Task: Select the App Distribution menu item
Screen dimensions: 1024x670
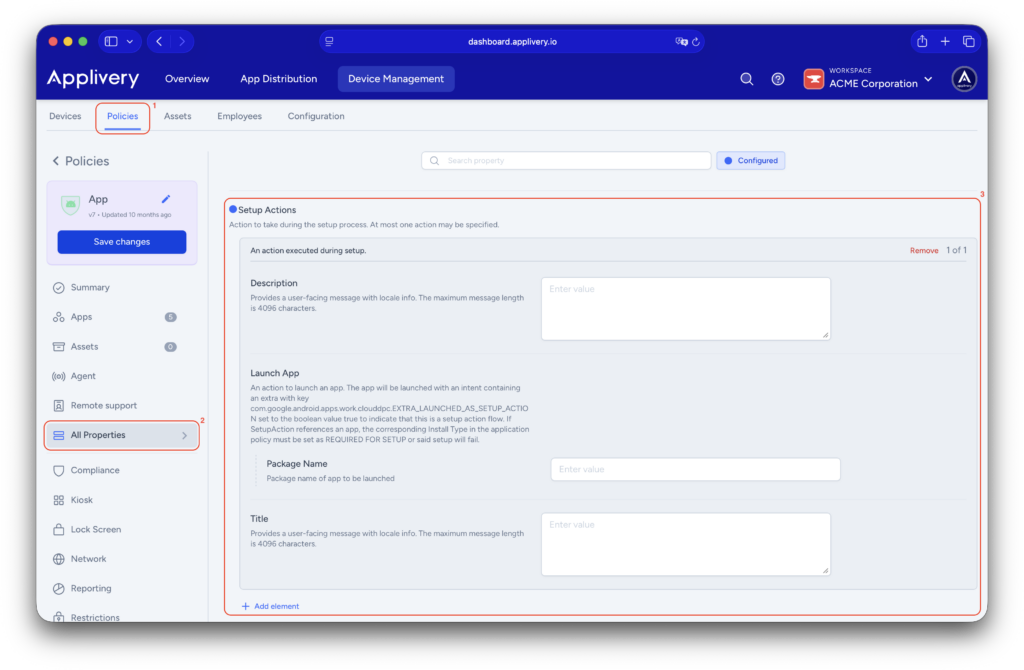Action: coord(278,78)
